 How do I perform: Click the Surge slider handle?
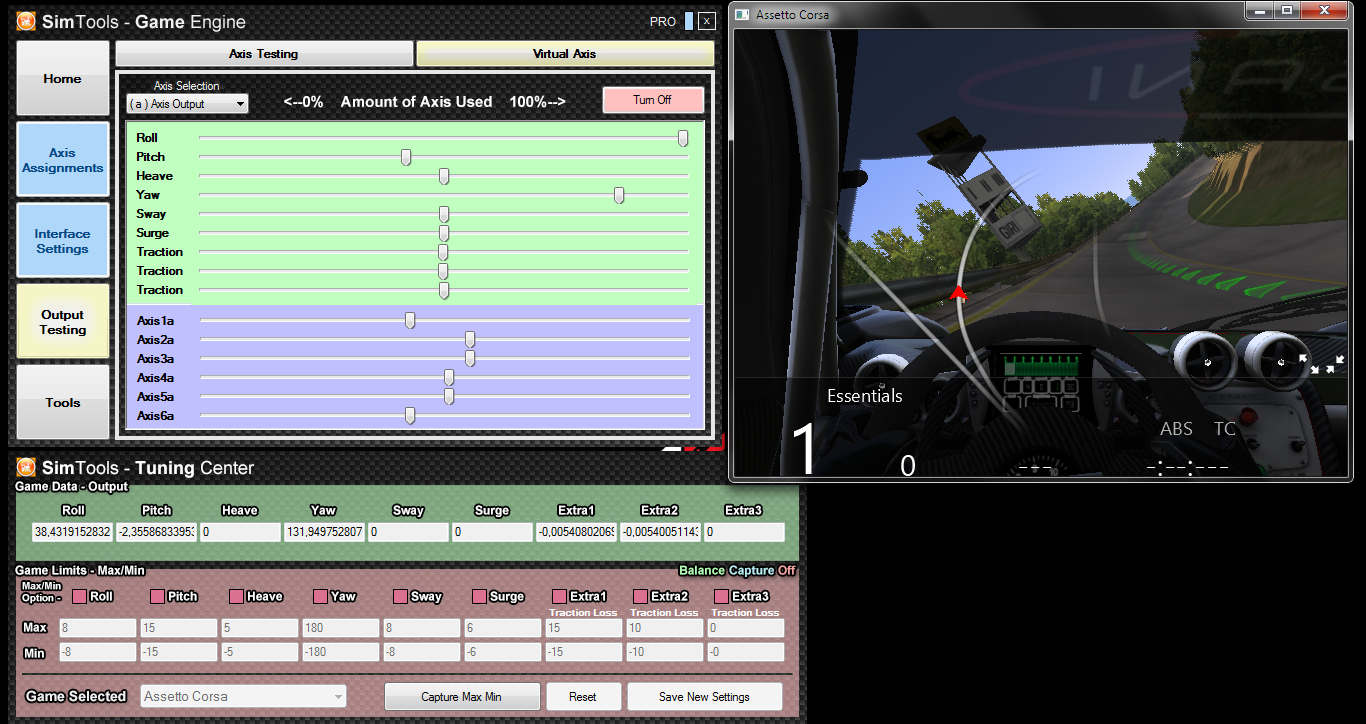444,233
